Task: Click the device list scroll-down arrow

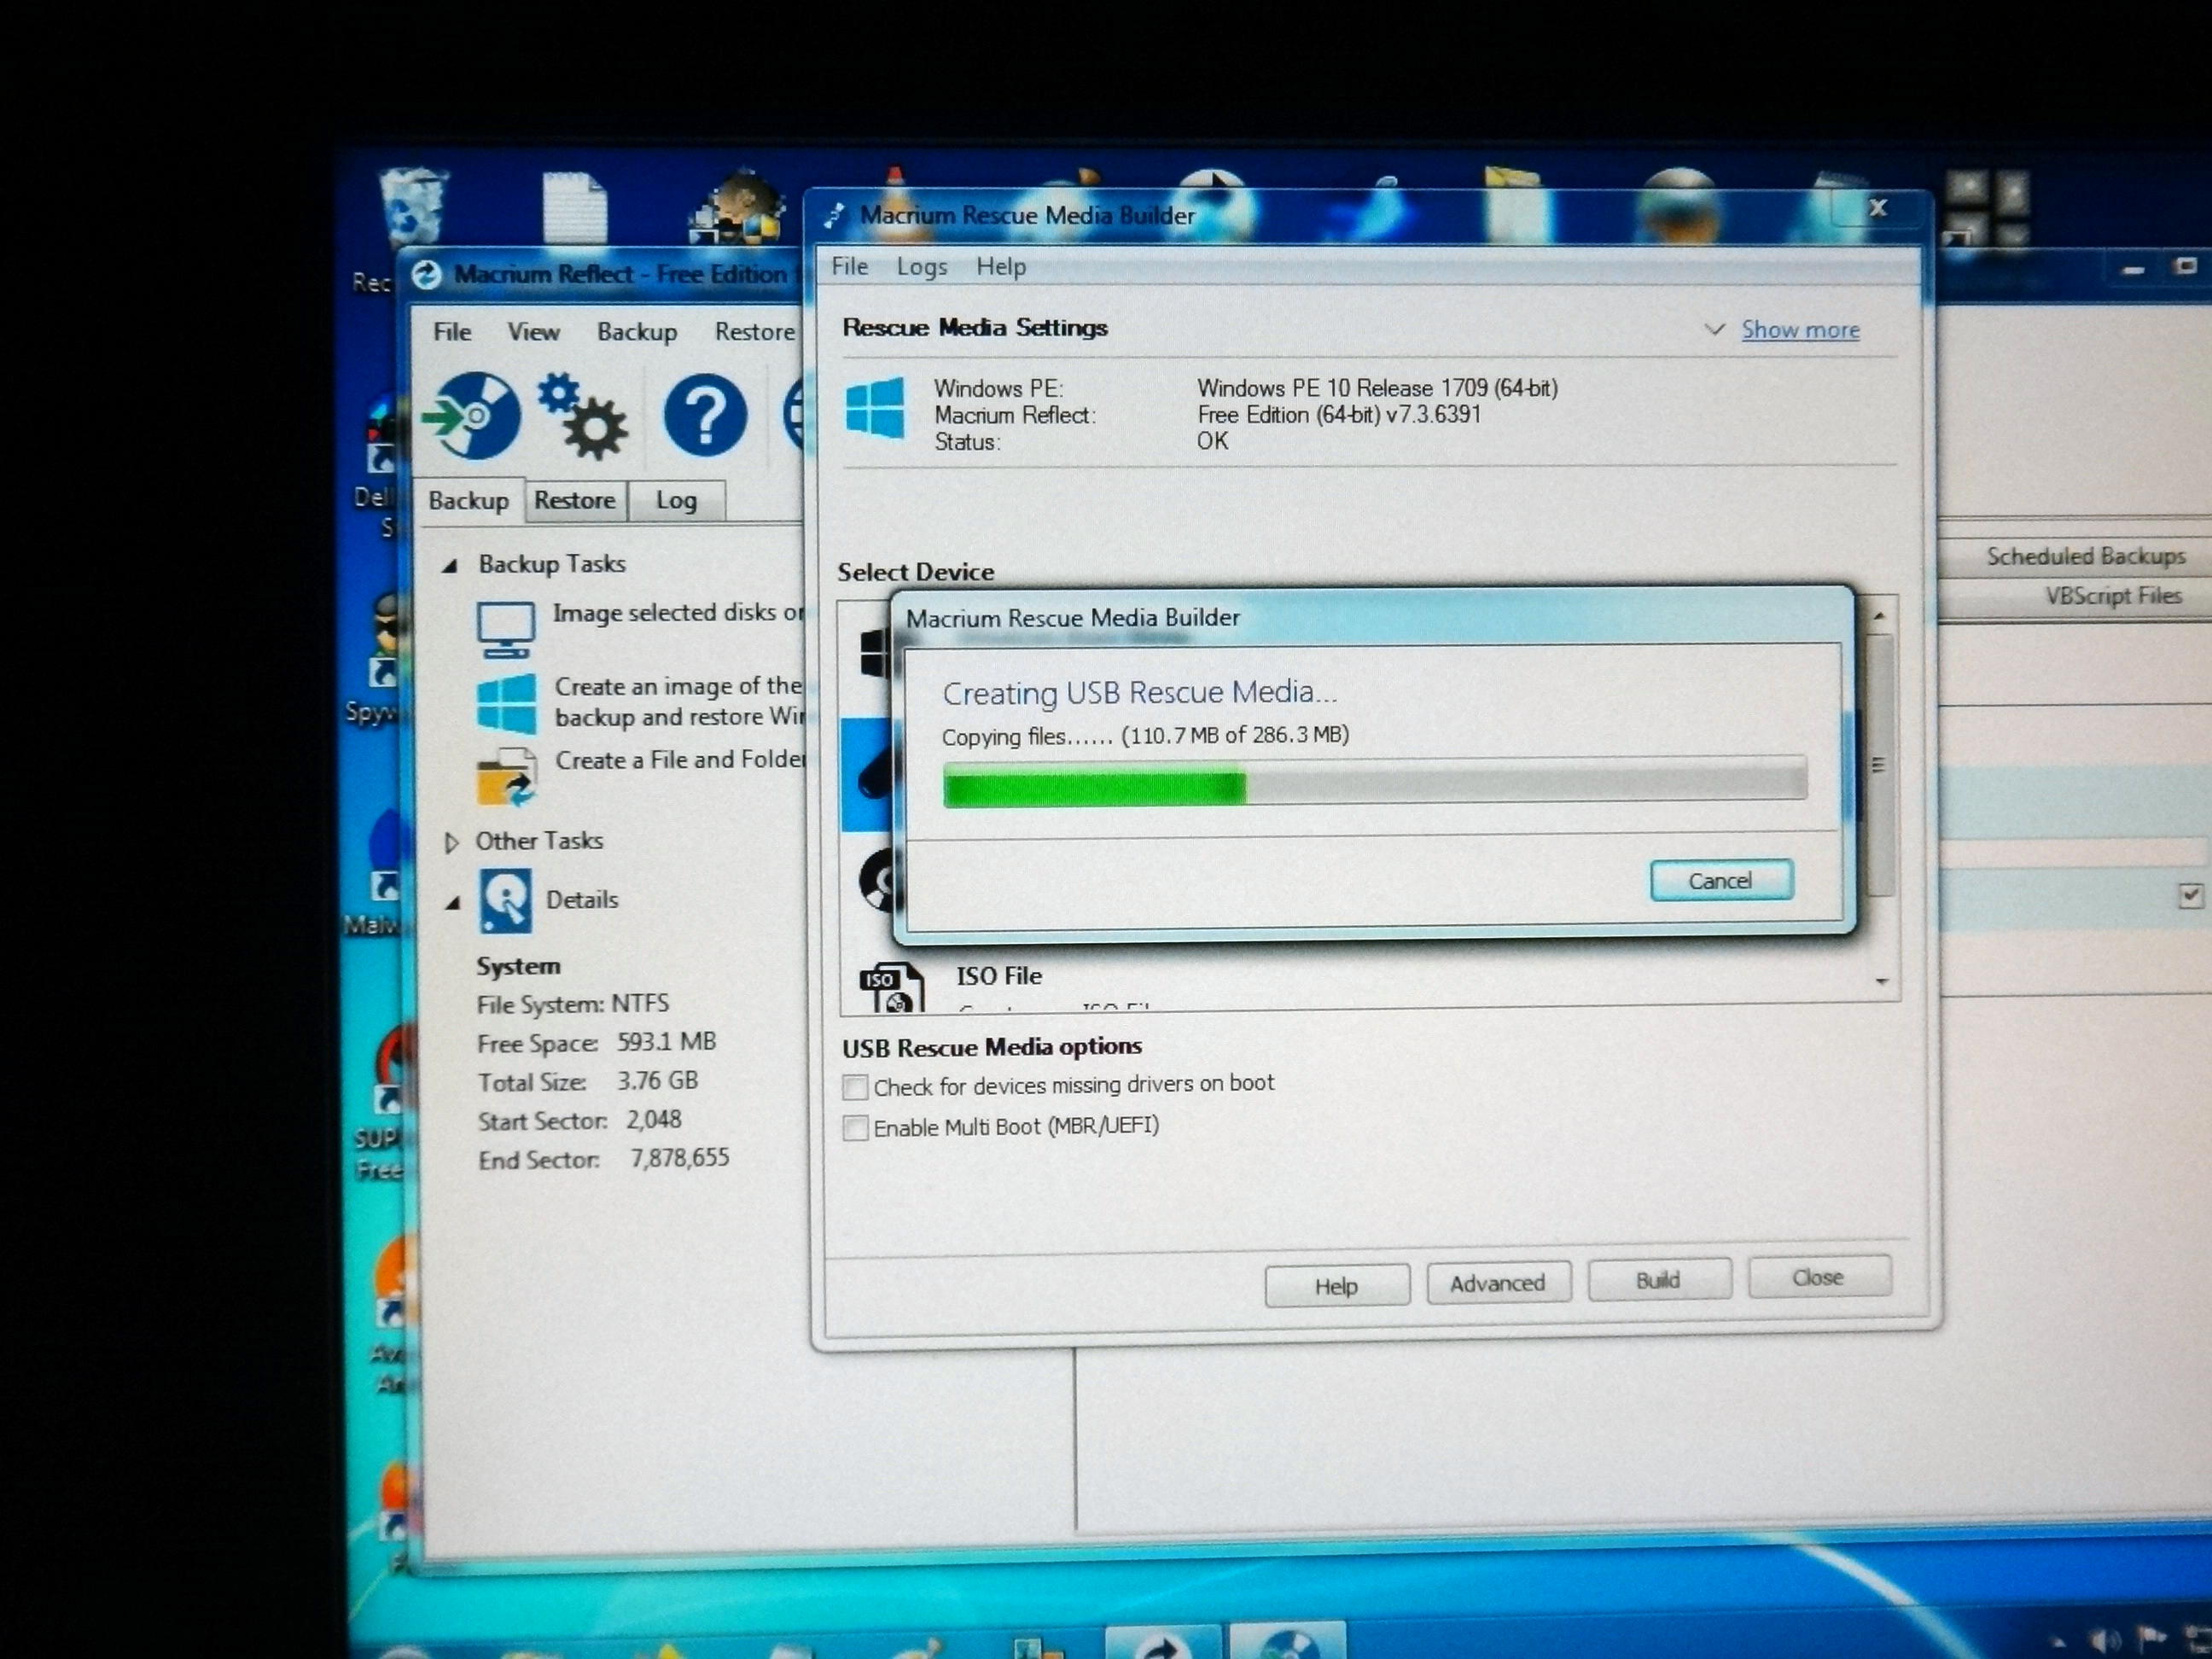Action: coord(1882,982)
